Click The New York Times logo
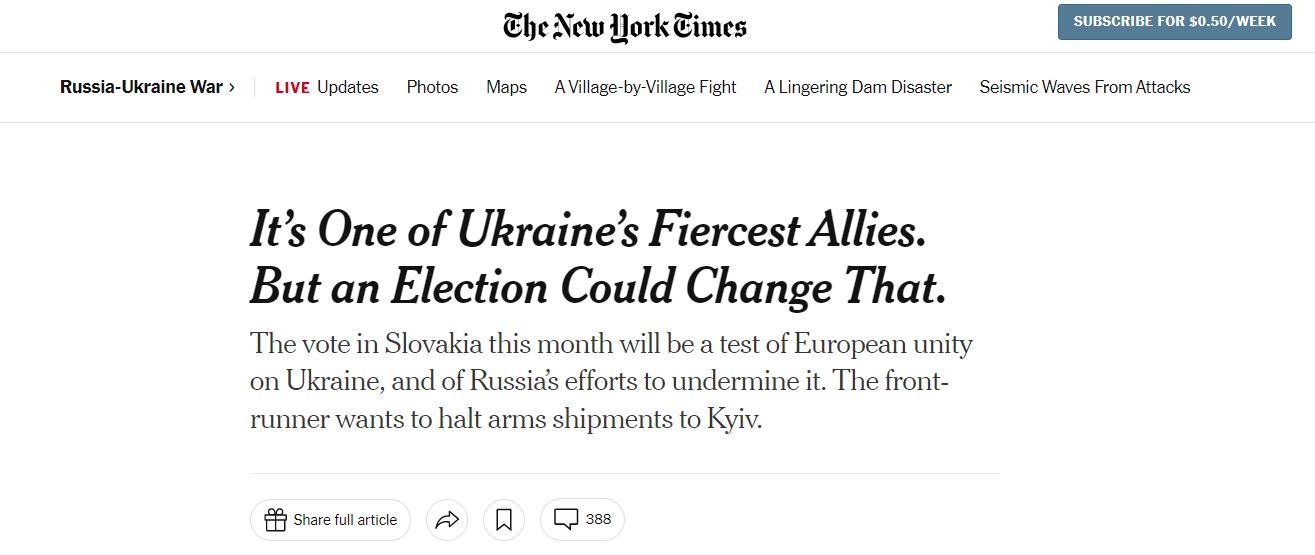The height and width of the screenshot is (555, 1315). pos(625,26)
